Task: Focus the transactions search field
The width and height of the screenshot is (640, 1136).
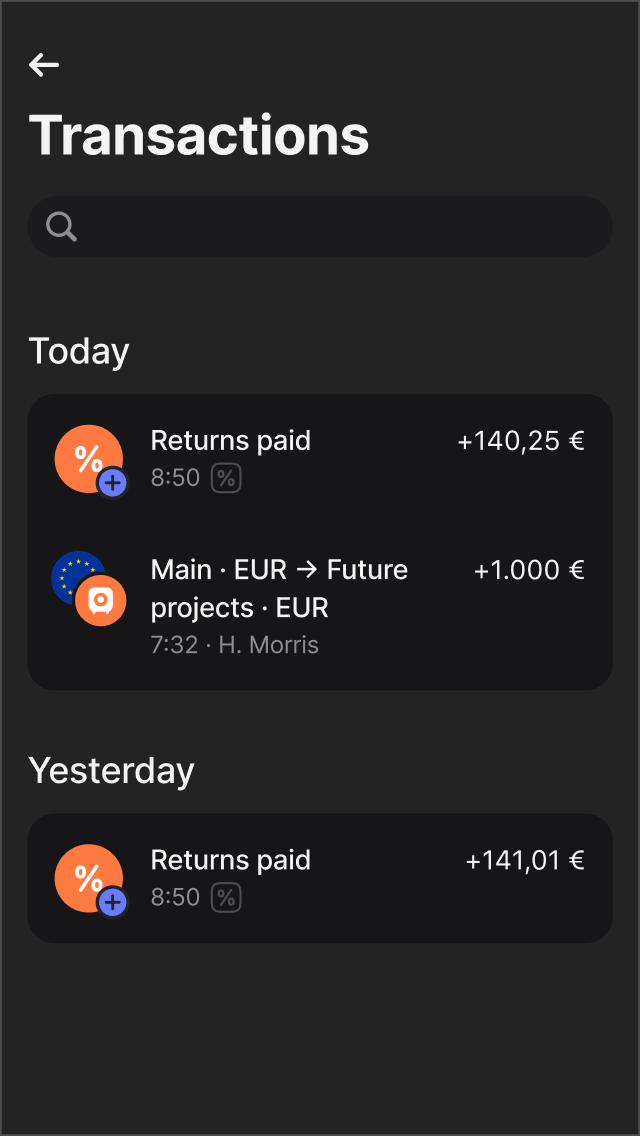Action: coord(340,227)
